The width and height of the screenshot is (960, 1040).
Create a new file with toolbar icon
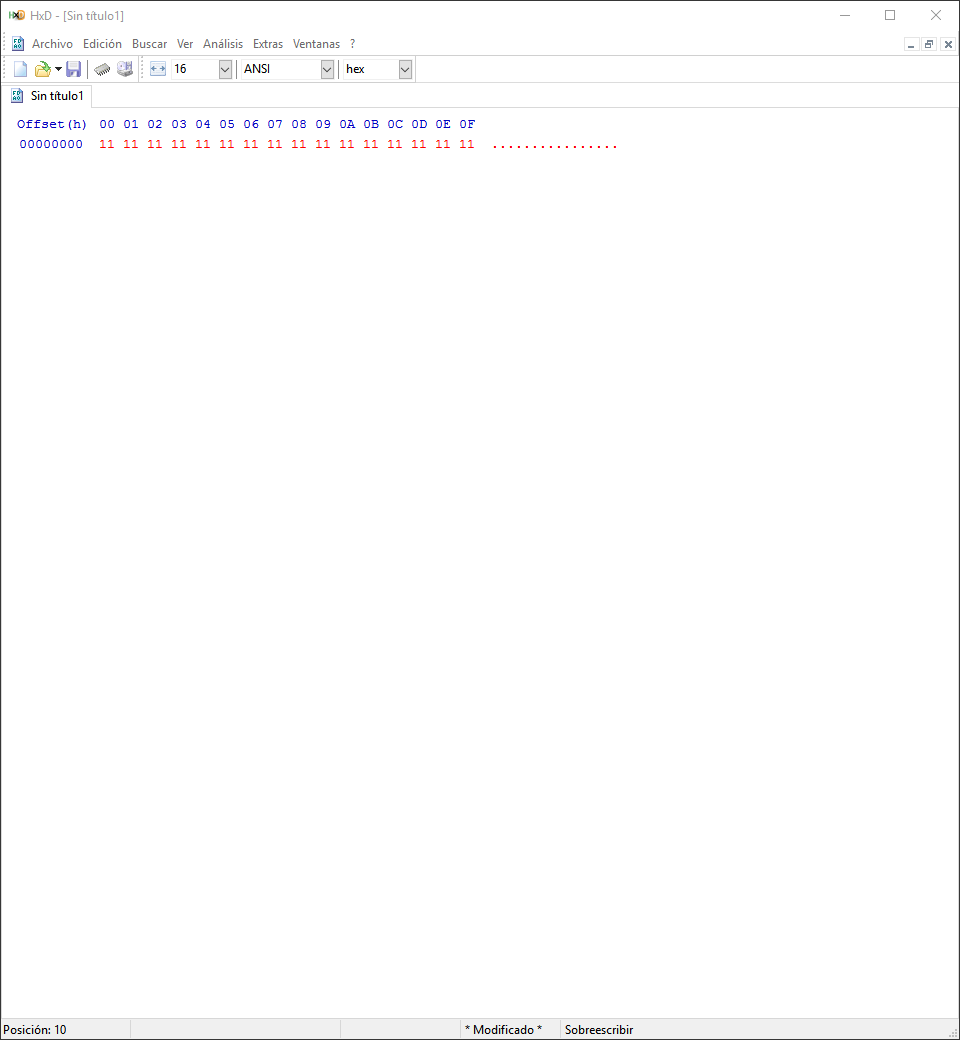(x=21, y=69)
